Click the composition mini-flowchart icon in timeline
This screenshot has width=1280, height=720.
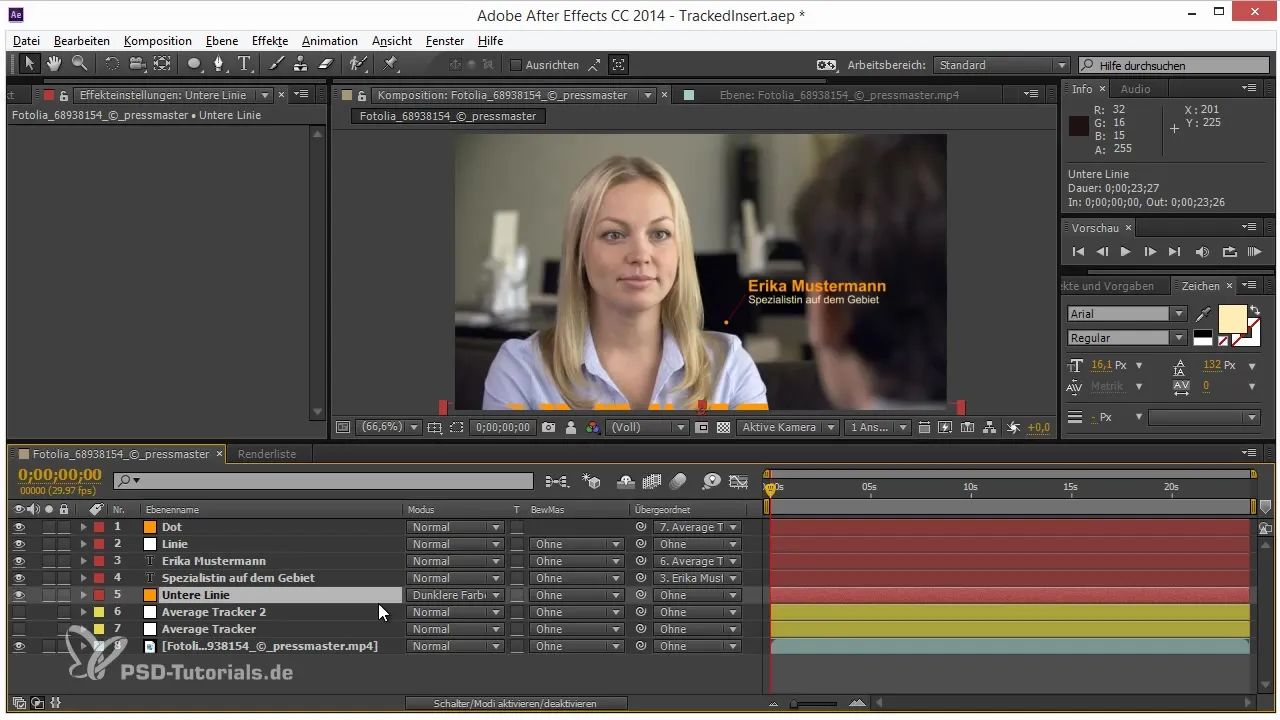pos(557,481)
